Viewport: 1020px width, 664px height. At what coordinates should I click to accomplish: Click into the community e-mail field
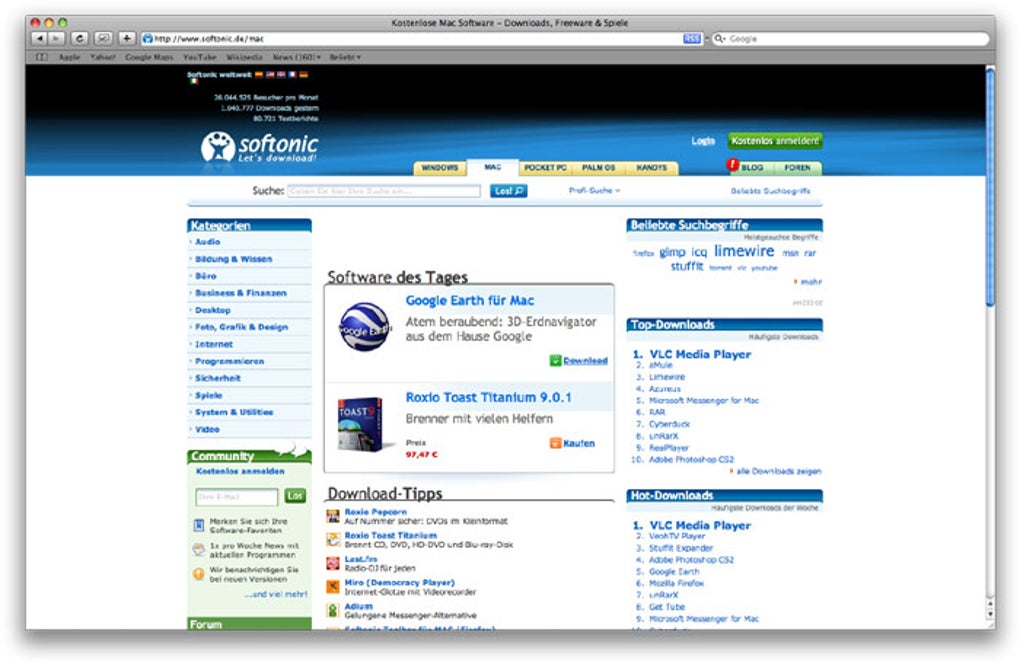pos(236,497)
